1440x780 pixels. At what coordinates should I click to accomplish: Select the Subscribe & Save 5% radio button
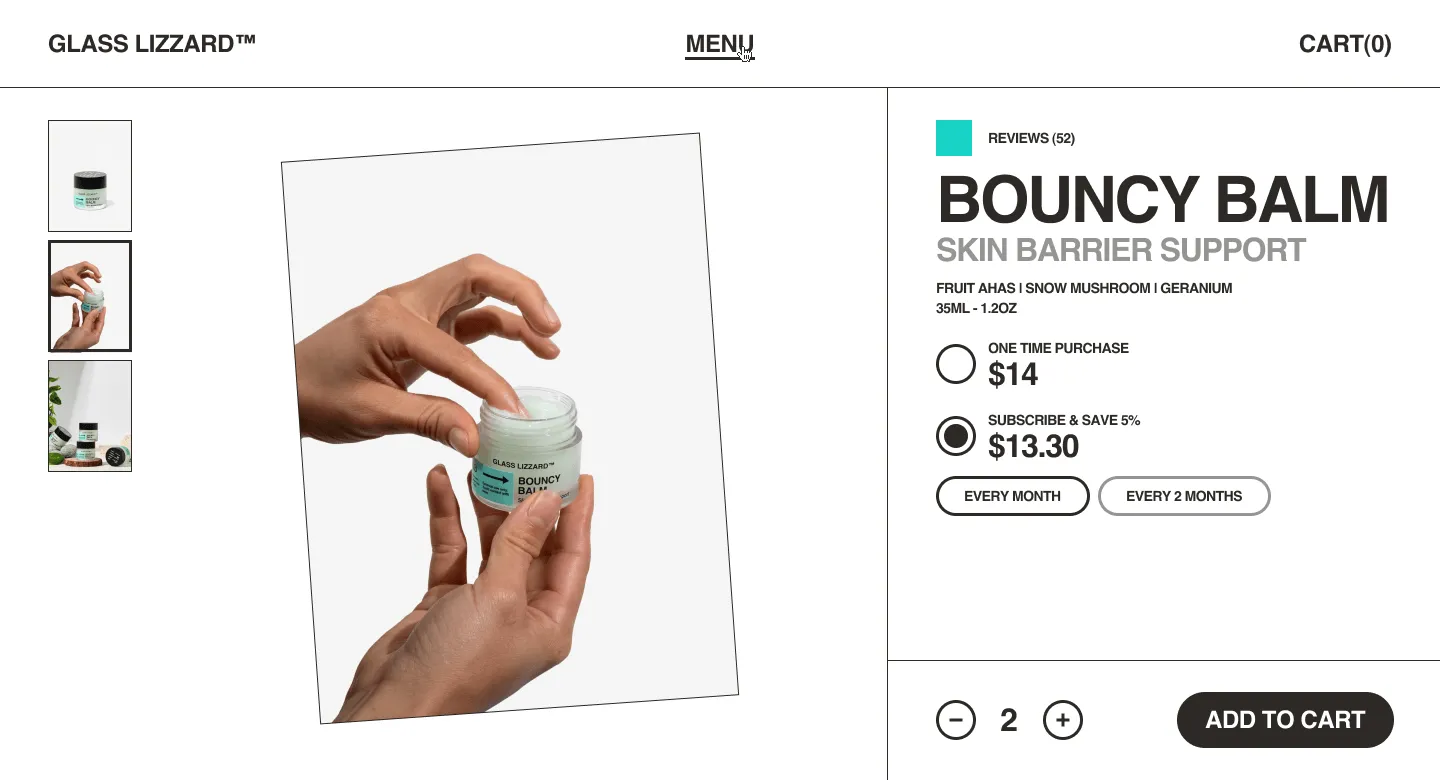[x=956, y=436]
